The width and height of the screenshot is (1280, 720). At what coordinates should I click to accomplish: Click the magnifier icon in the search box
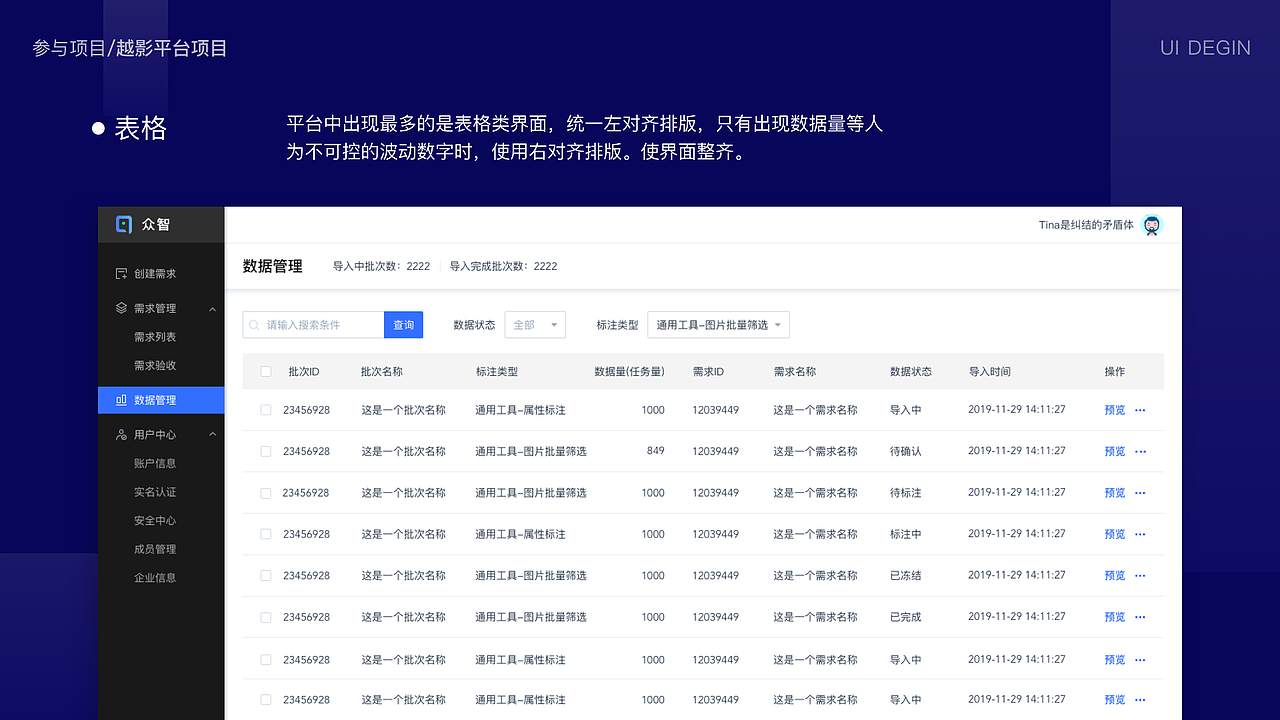point(254,324)
